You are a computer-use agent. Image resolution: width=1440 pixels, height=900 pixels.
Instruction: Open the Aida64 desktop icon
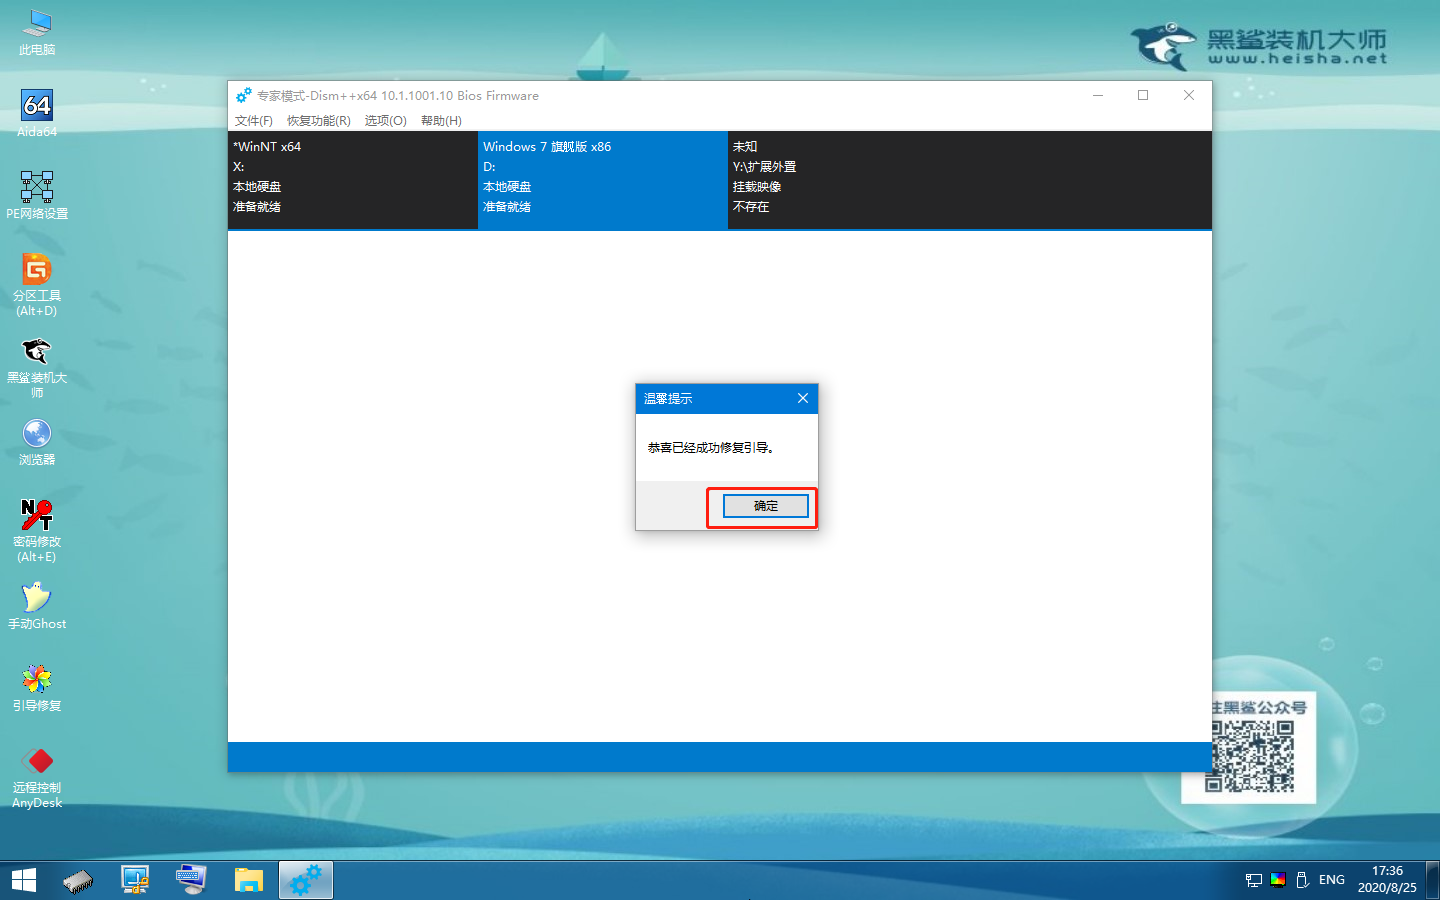[37, 108]
